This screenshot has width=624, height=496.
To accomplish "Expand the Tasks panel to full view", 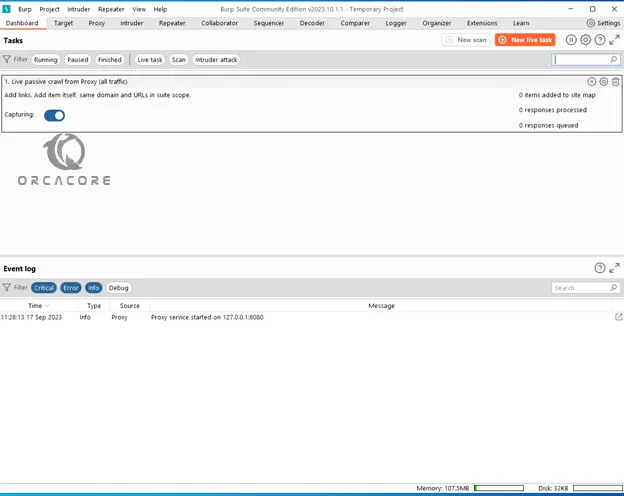I will (614, 40).
